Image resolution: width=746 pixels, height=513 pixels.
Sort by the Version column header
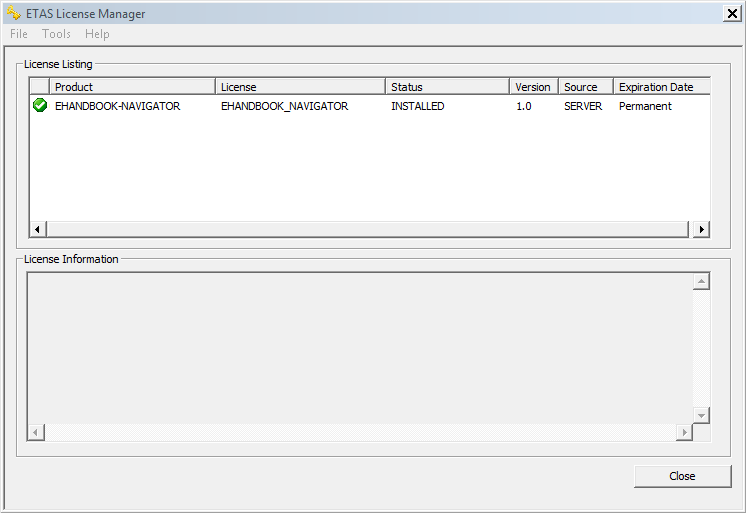[x=534, y=87]
